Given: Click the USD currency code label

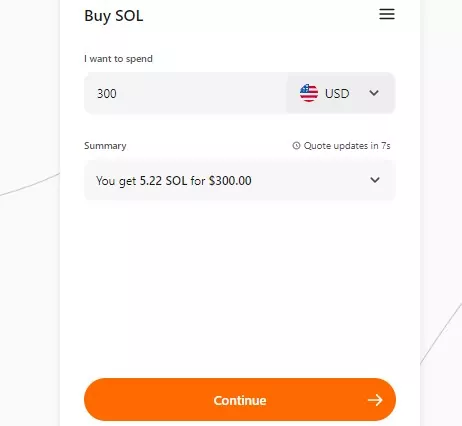Looking at the screenshot, I should 337,93.
